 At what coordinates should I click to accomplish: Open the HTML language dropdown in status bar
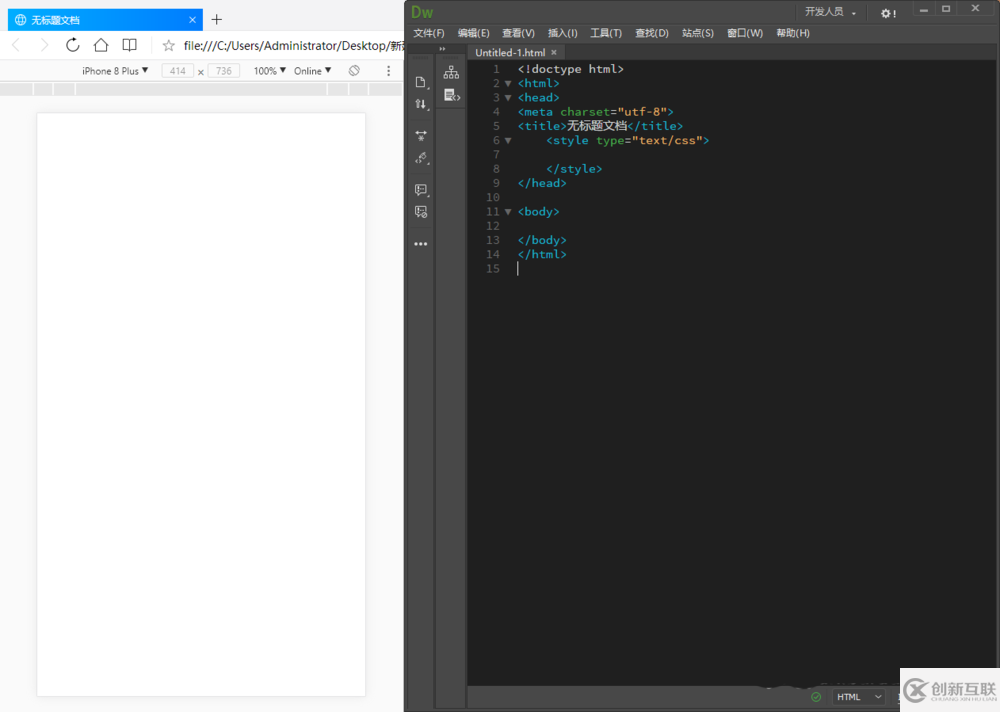(859, 697)
